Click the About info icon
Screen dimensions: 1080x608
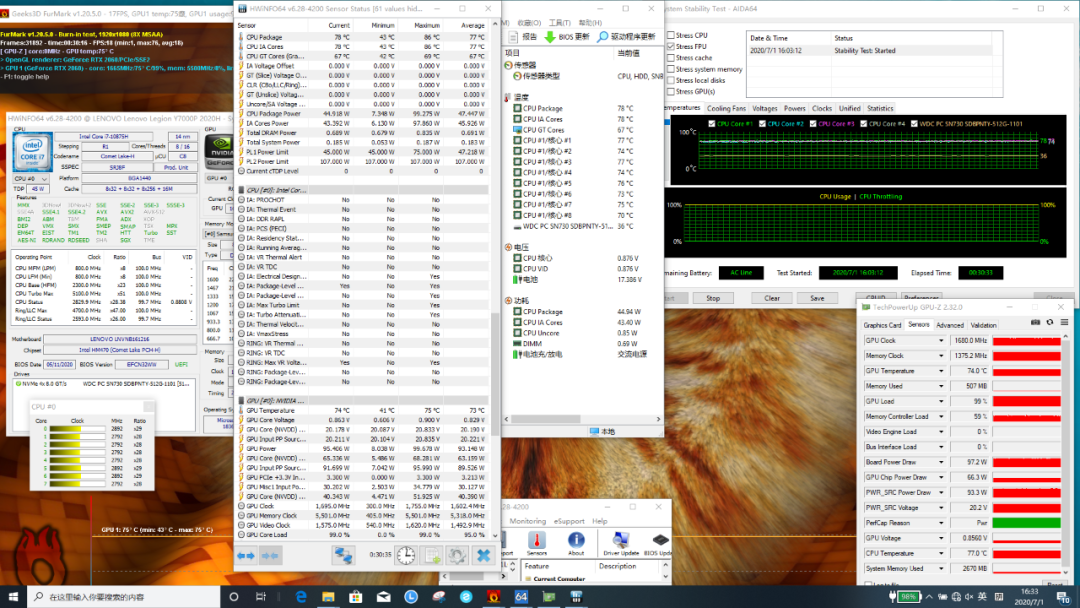point(576,540)
